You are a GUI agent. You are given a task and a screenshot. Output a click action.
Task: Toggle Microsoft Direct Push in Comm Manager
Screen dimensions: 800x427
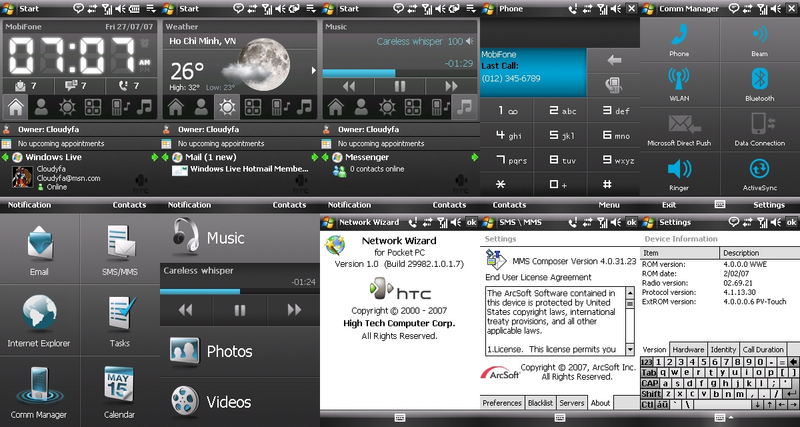(x=679, y=129)
